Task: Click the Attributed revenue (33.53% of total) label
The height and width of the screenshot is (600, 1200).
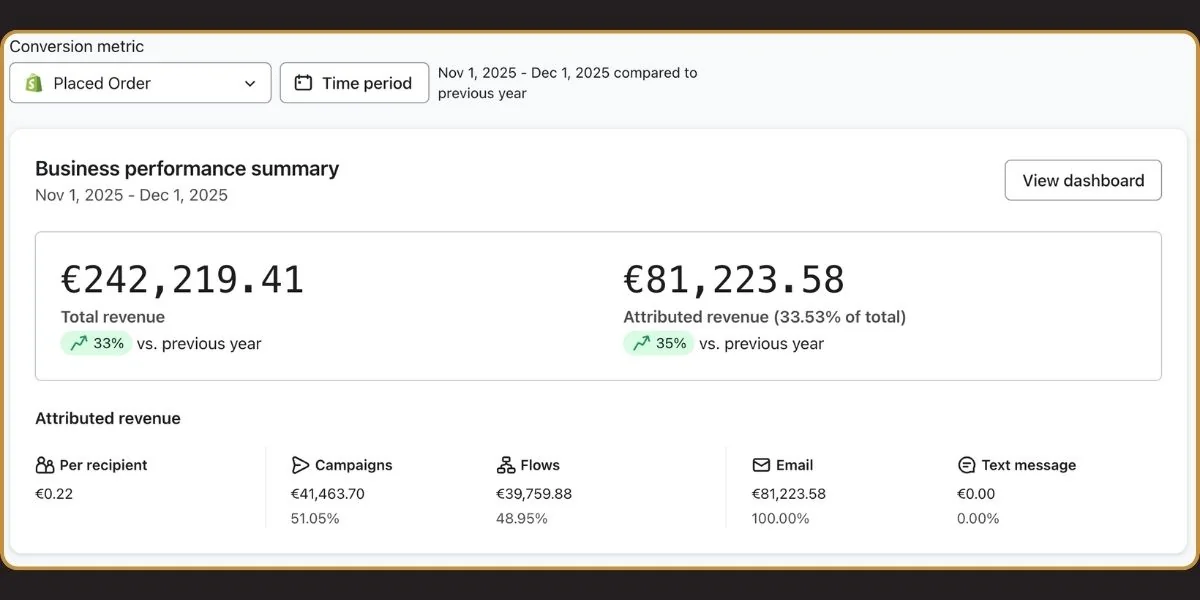Action: 765,317
